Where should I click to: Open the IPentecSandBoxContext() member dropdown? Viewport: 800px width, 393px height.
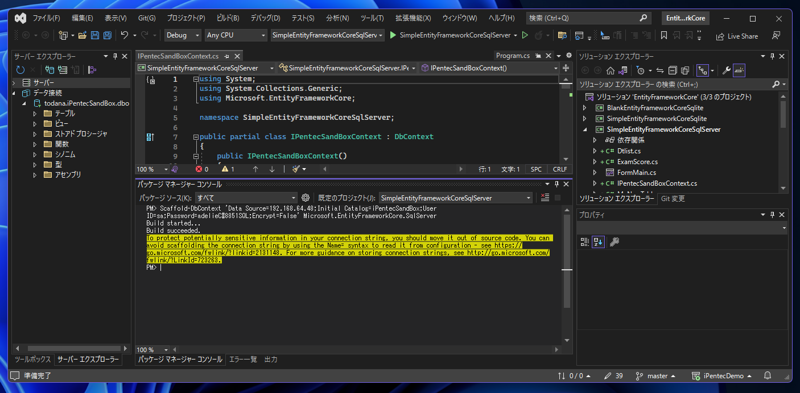point(490,67)
